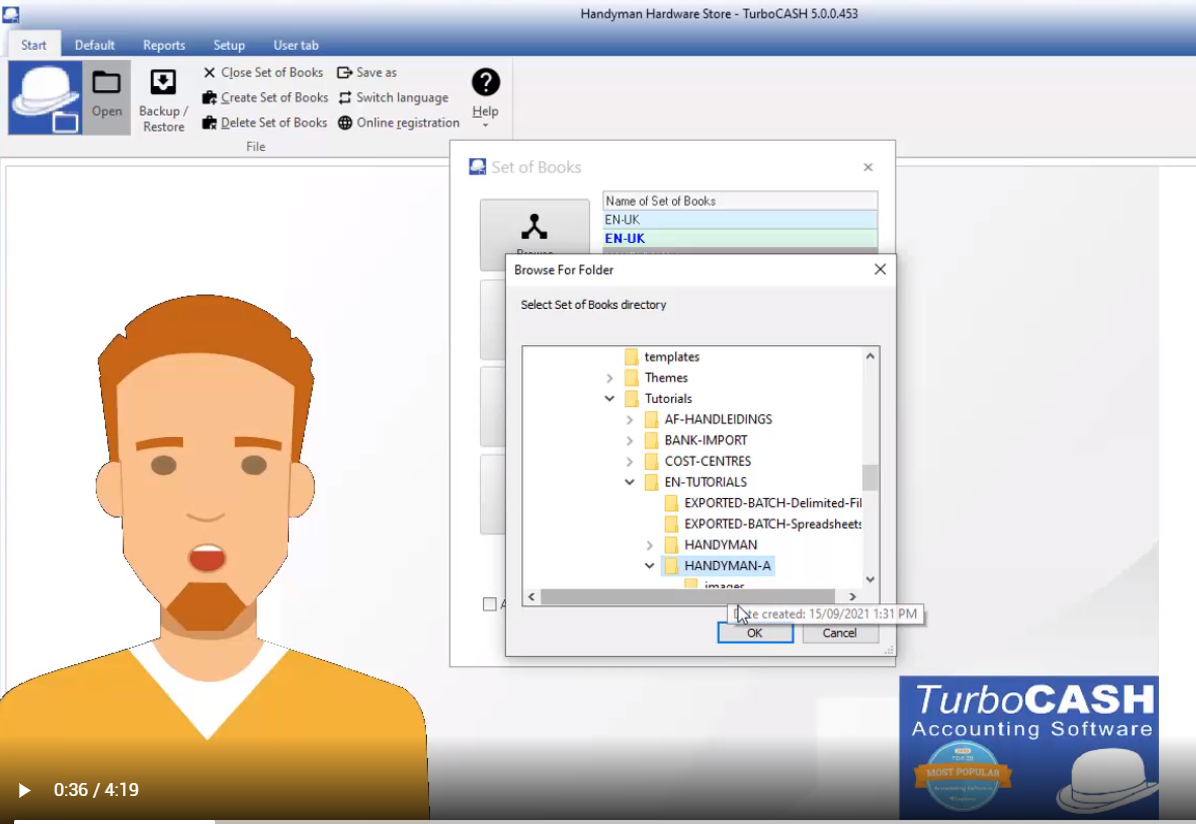
Task: Expand the Themes folder
Action: (x=610, y=378)
